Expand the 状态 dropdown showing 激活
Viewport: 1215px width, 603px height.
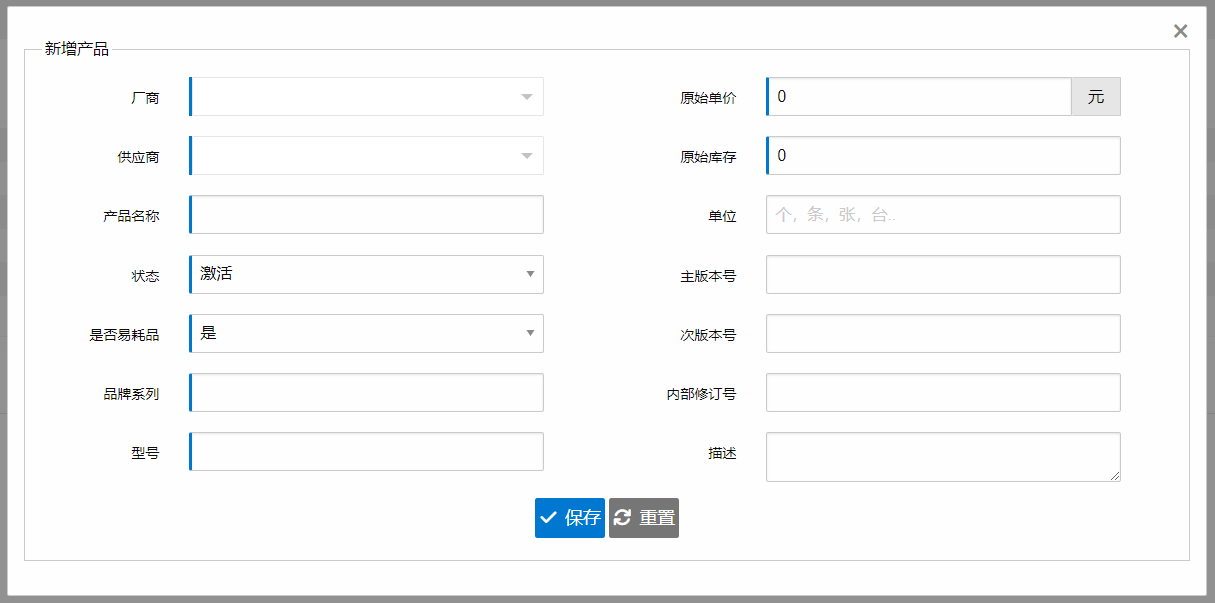pyautogui.click(x=366, y=274)
